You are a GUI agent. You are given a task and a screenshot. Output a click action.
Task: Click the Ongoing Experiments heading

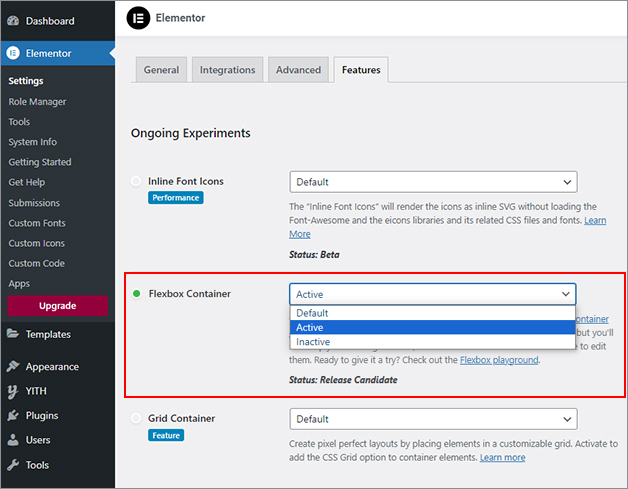click(x=191, y=133)
